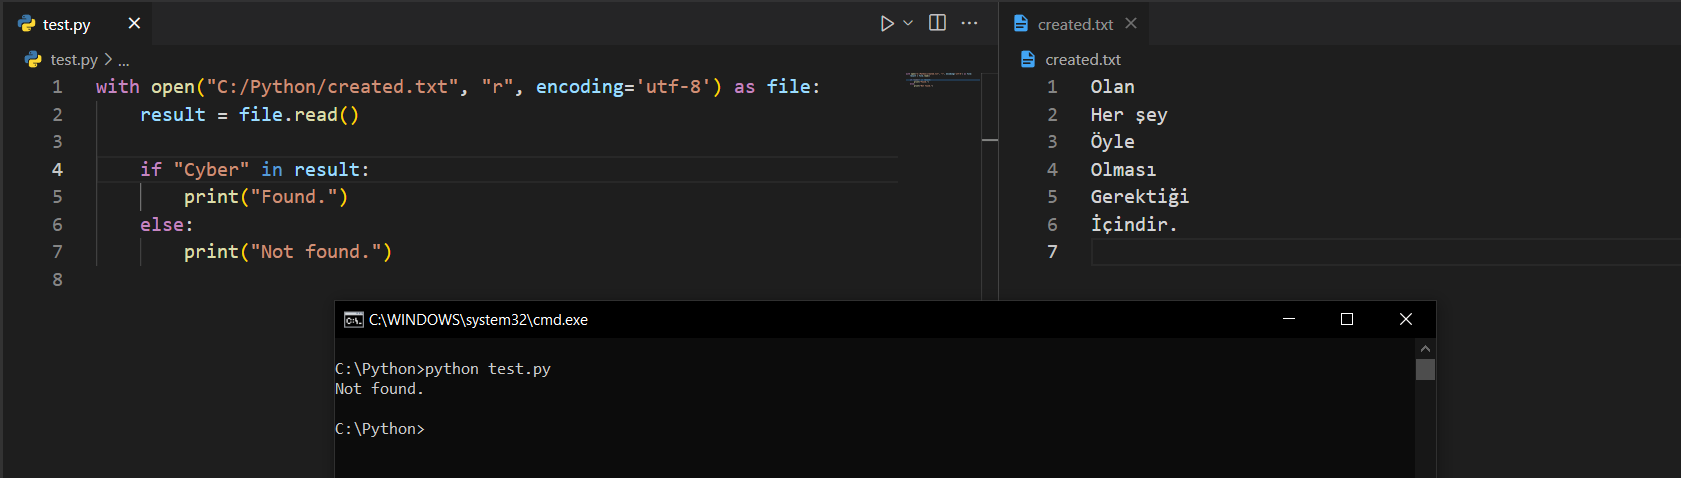Image resolution: width=1681 pixels, height=478 pixels.
Task: Click test.py in the breadcrumb path
Action: [73, 60]
